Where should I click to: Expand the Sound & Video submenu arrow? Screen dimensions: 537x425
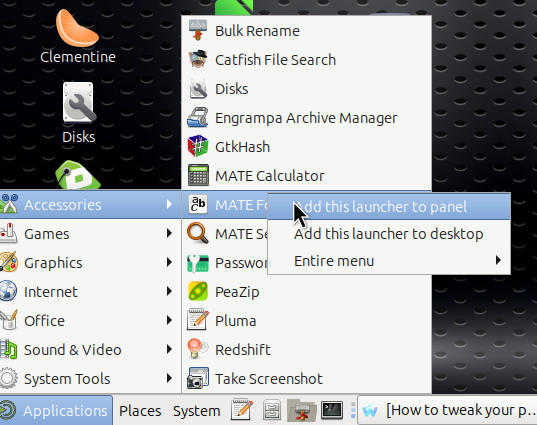click(169, 349)
